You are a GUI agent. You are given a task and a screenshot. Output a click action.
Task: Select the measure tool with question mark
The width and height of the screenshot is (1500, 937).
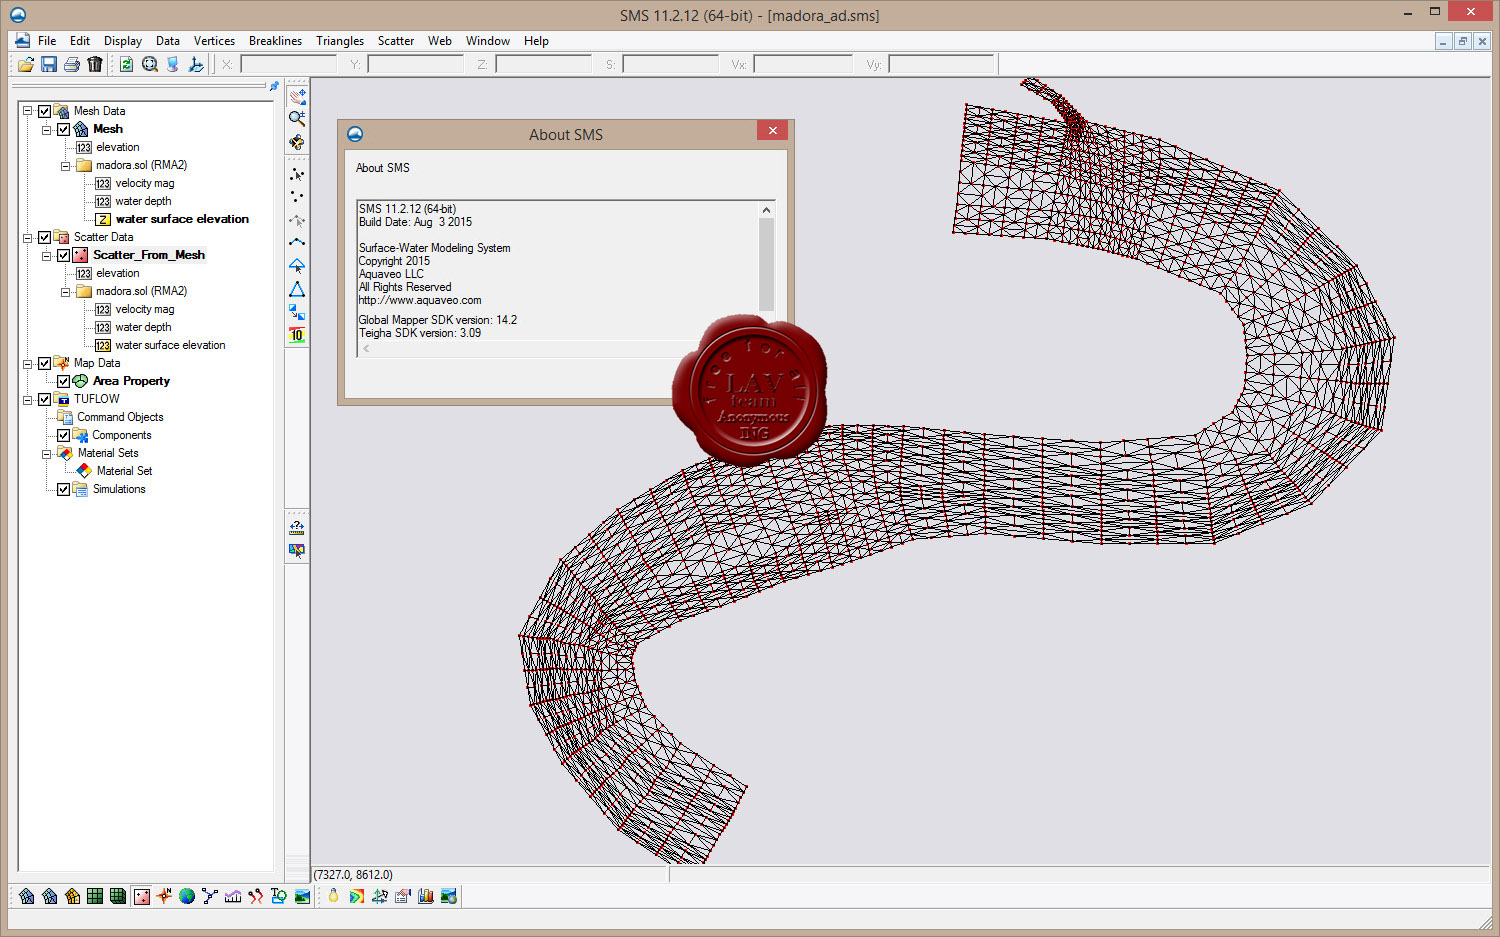[297, 527]
